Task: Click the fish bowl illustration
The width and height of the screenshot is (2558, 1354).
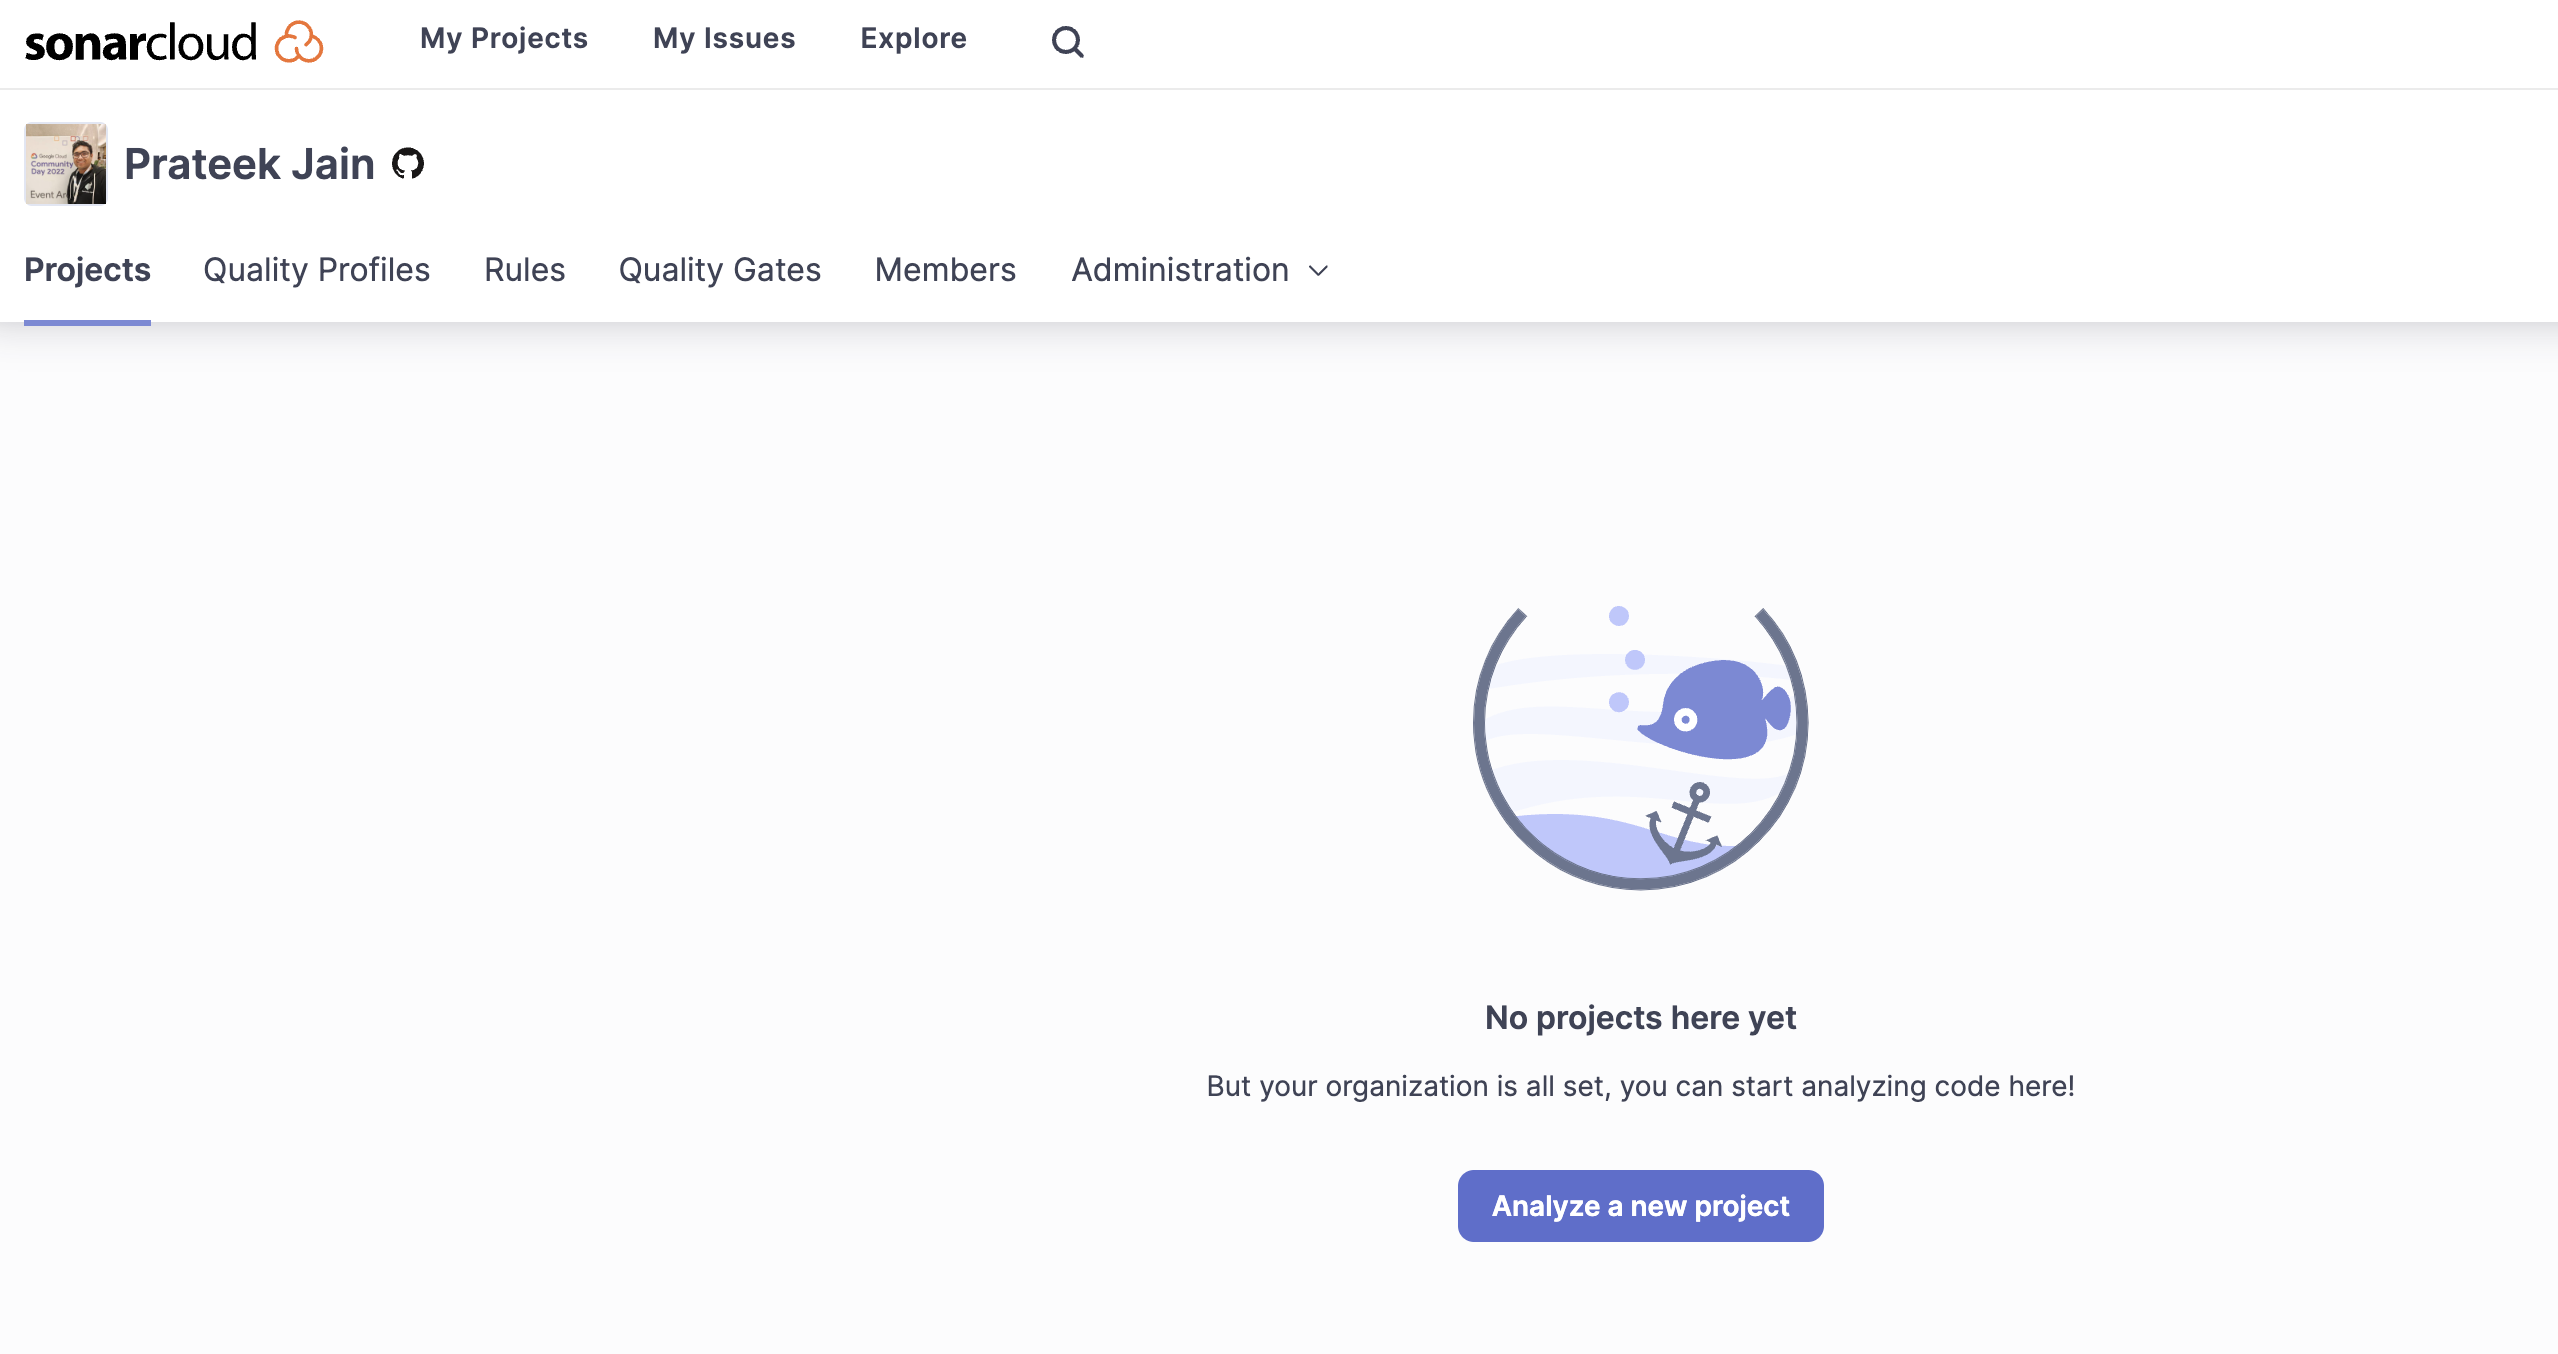Action: [1640, 746]
